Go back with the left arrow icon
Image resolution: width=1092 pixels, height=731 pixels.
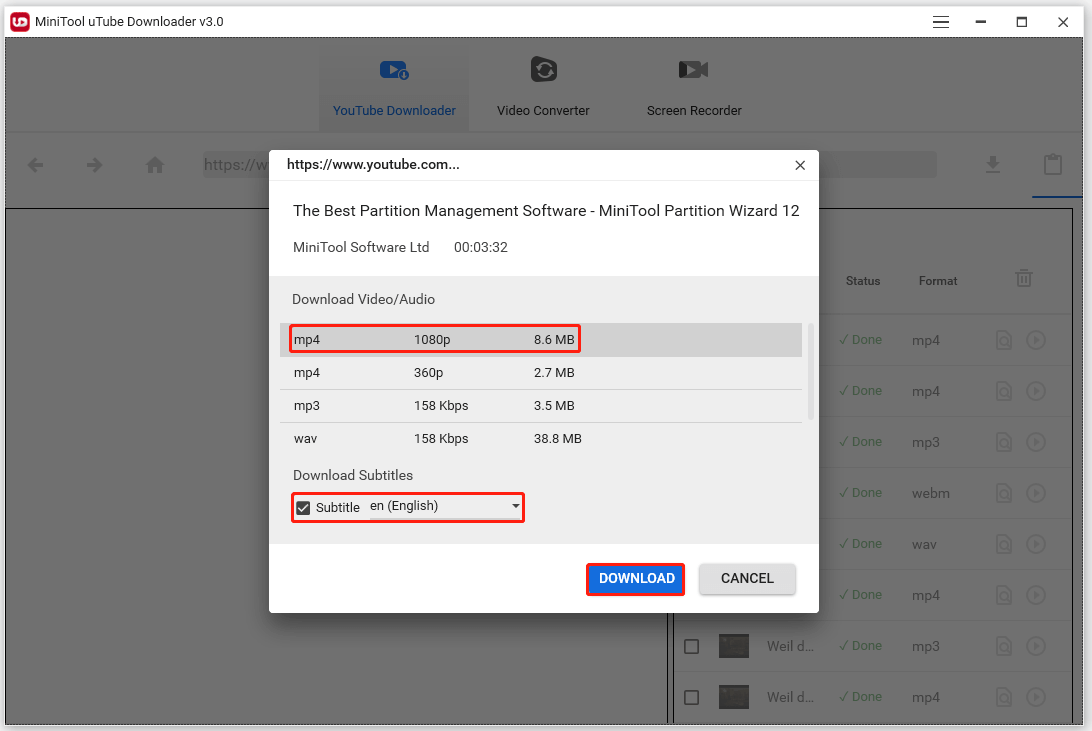[36, 165]
